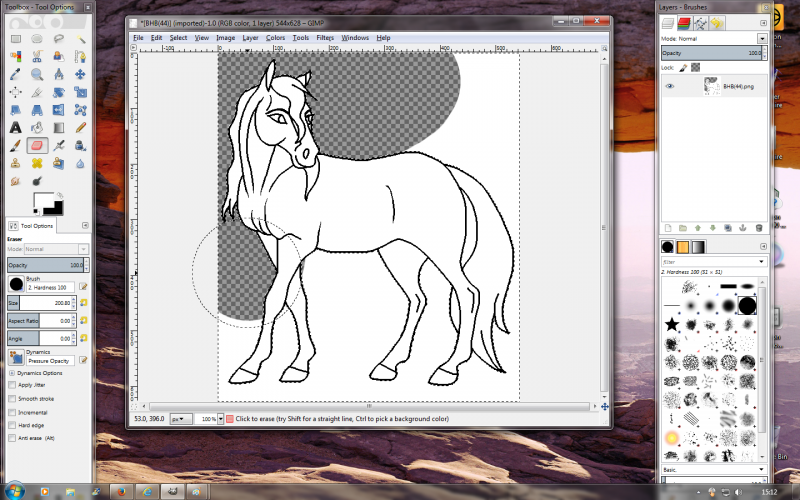Enable the Smooth stroke checkbox

(12, 398)
